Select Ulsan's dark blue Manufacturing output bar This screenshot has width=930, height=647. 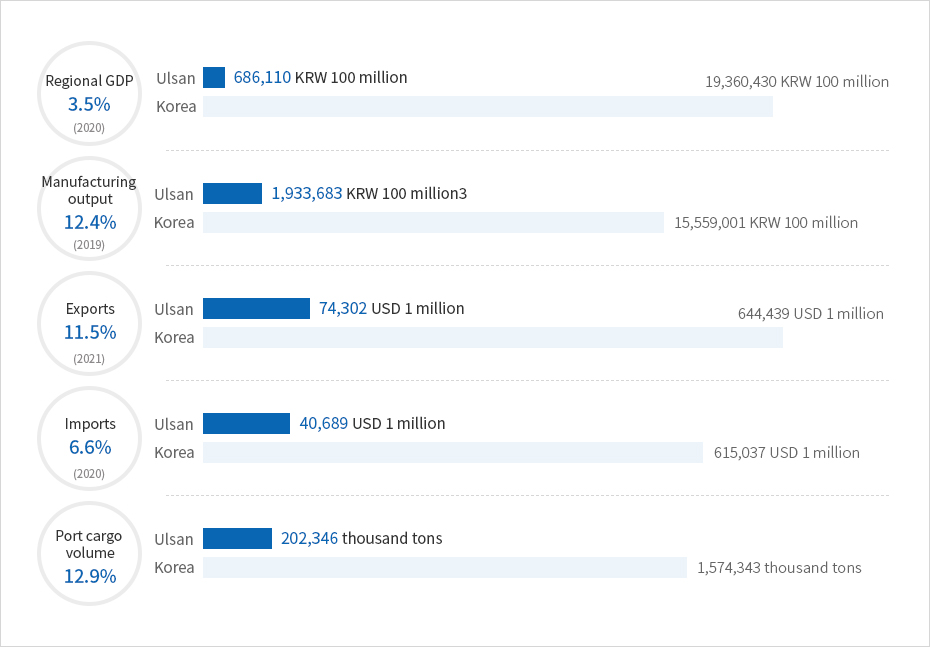pyautogui.click(x=232, y=193)
